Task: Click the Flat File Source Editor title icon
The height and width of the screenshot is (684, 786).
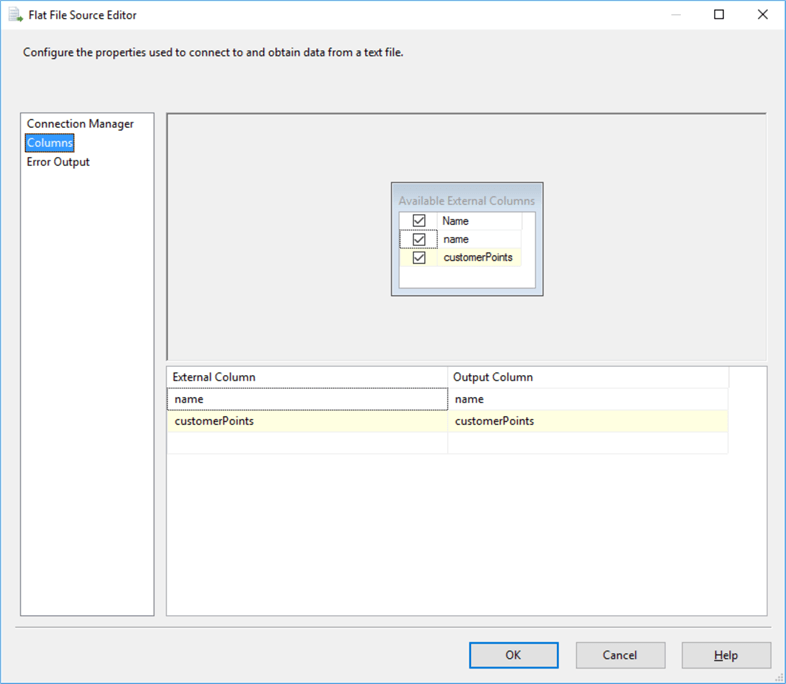Action: point(15,15)
